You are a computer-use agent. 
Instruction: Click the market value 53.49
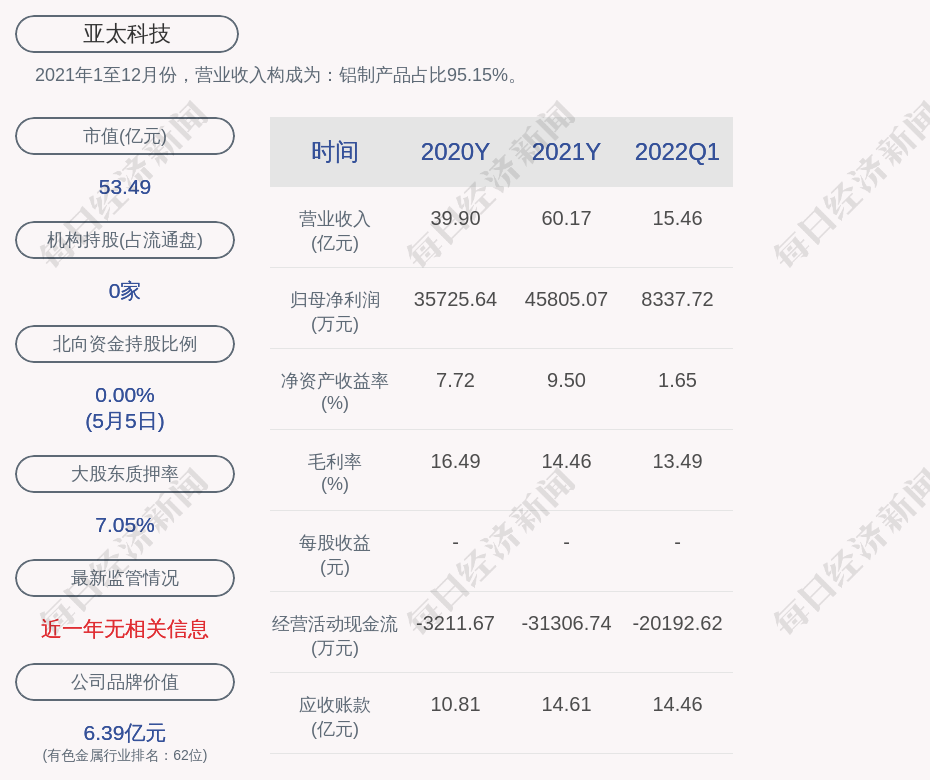[x=125, y=187]
